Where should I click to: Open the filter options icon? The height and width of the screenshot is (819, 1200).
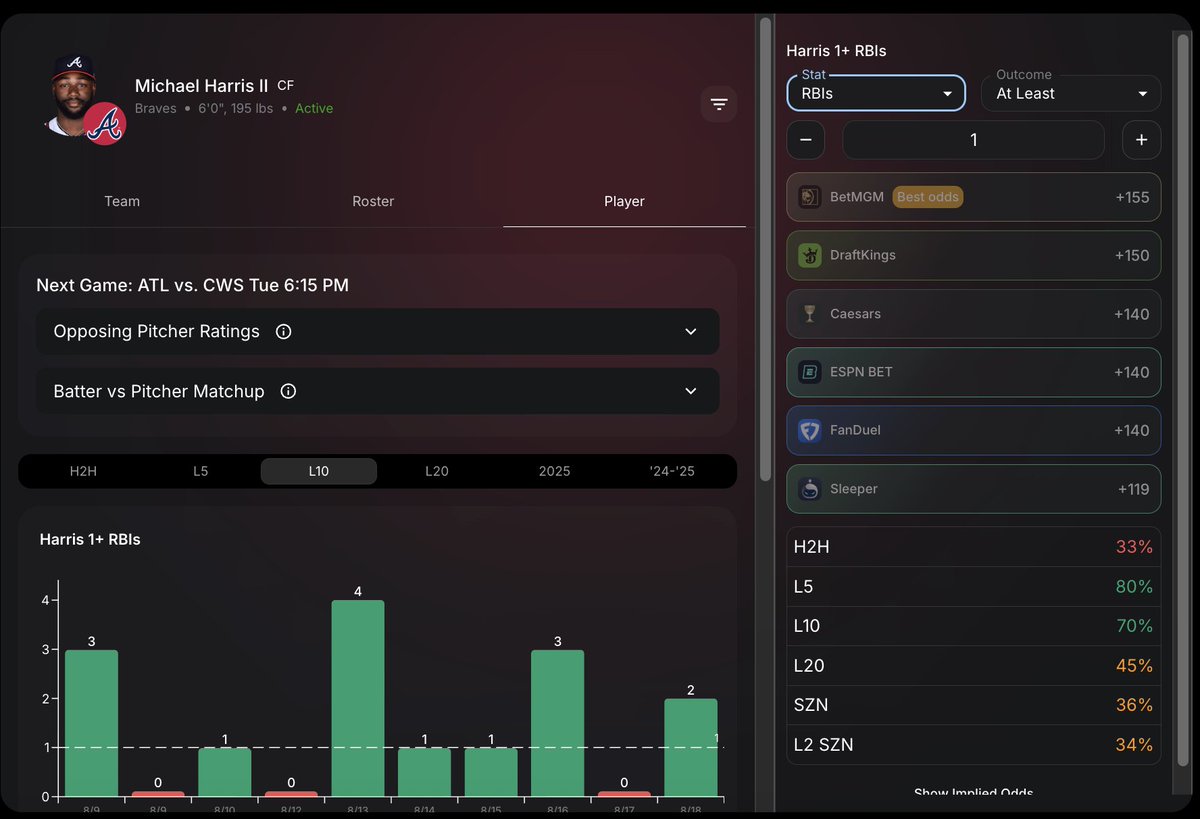(x=718, y=104)
